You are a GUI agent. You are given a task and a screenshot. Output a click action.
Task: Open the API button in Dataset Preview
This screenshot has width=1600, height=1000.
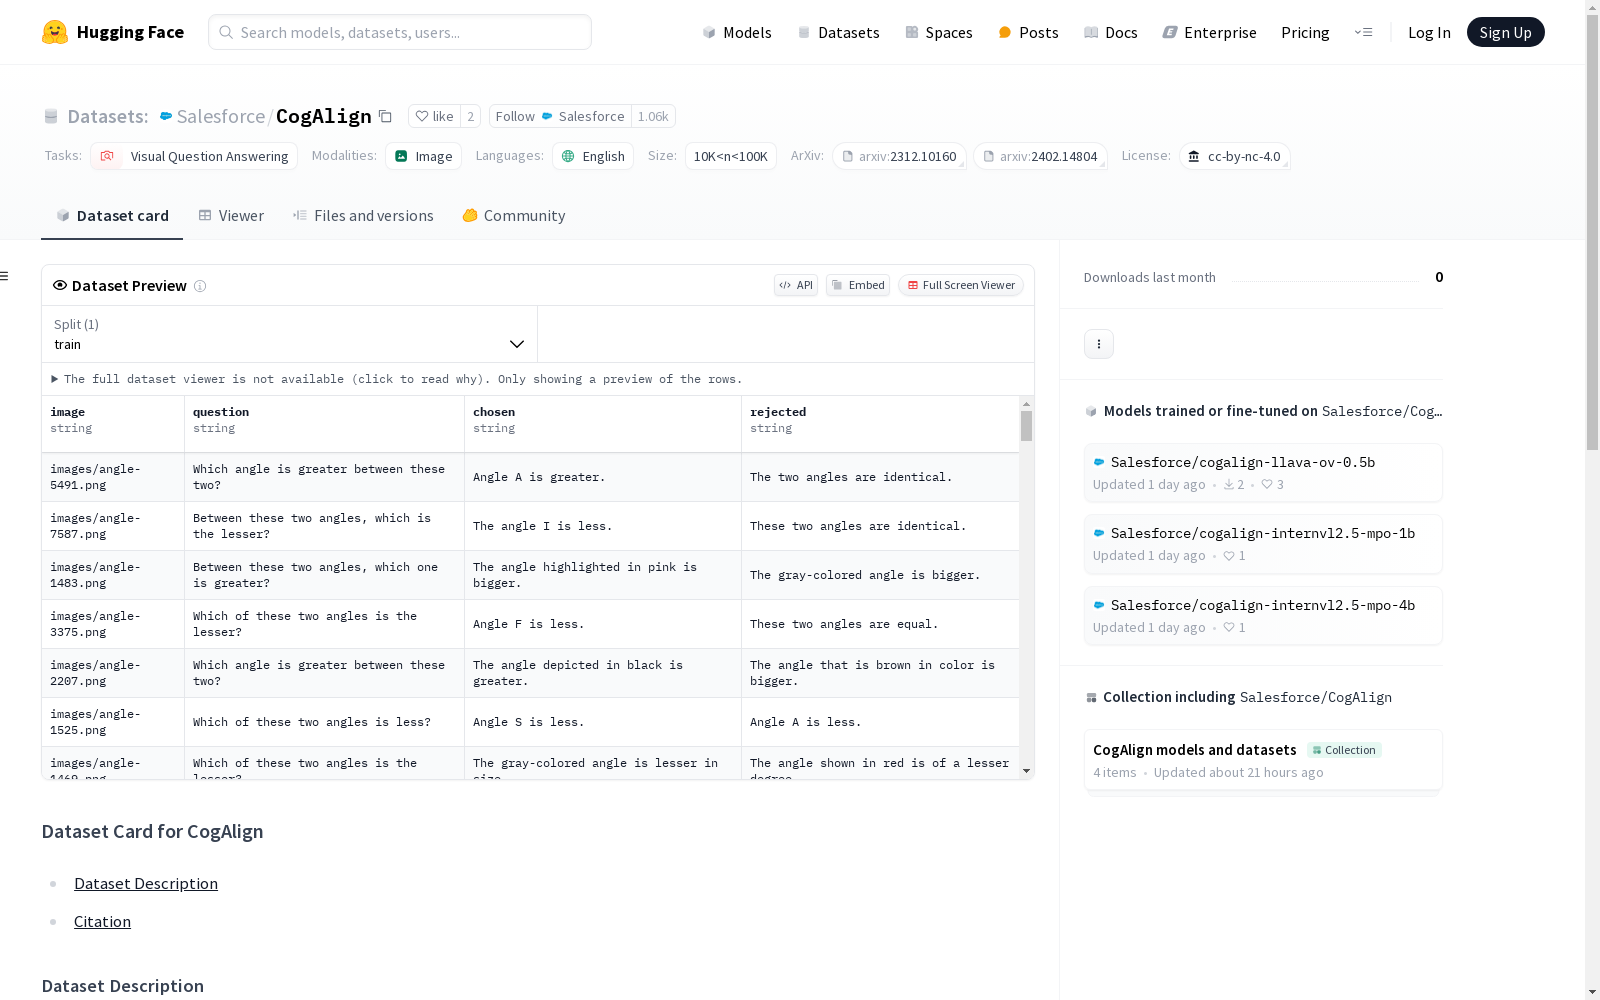(x=796, y=285)
